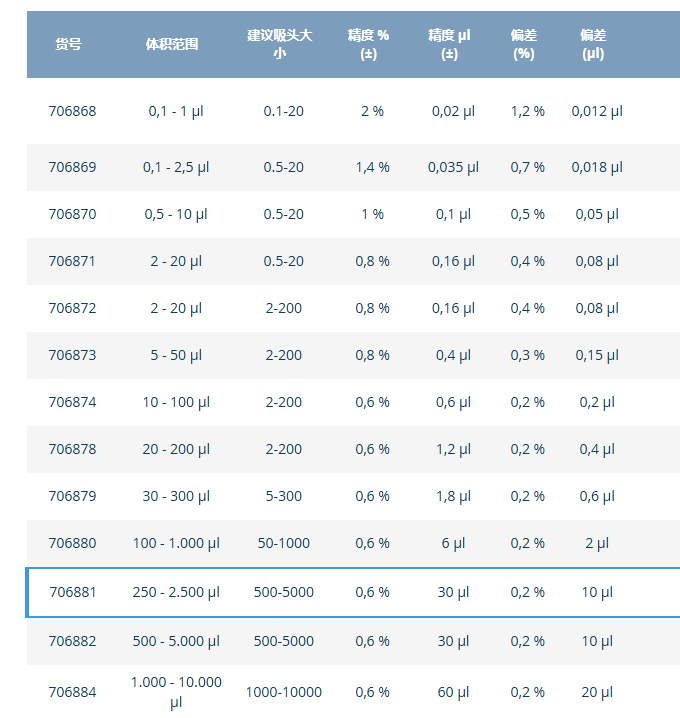Select the 5-300 tip size cell
The image size is (680, 718).
coord(284,496)
